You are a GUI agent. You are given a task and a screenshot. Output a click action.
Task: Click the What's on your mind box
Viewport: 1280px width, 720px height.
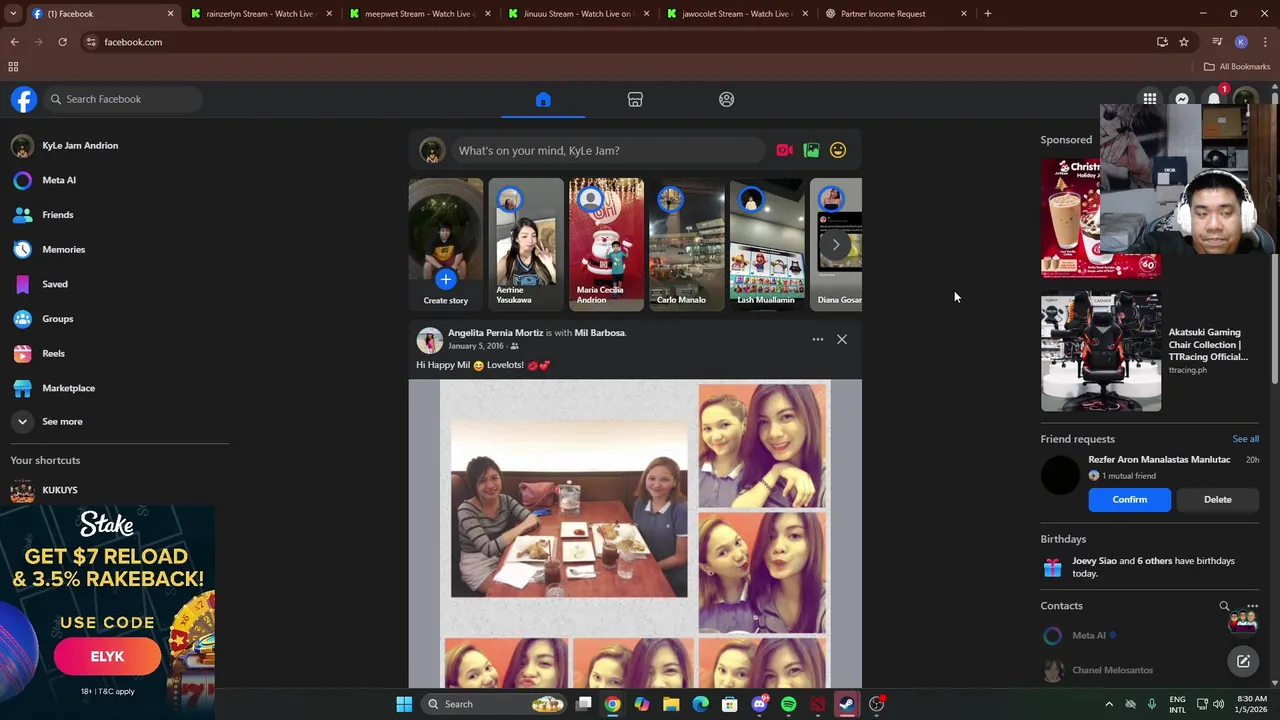(609, 150)
